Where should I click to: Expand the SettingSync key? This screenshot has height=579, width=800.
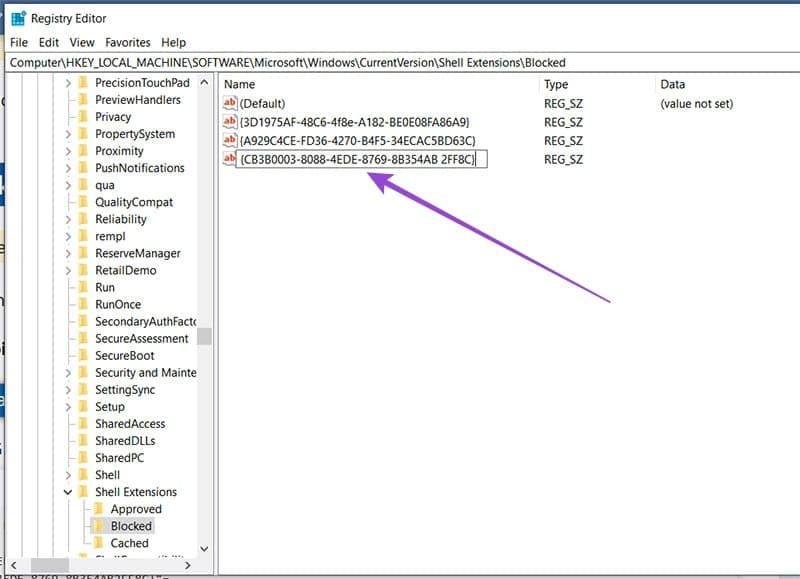[68, 390]
